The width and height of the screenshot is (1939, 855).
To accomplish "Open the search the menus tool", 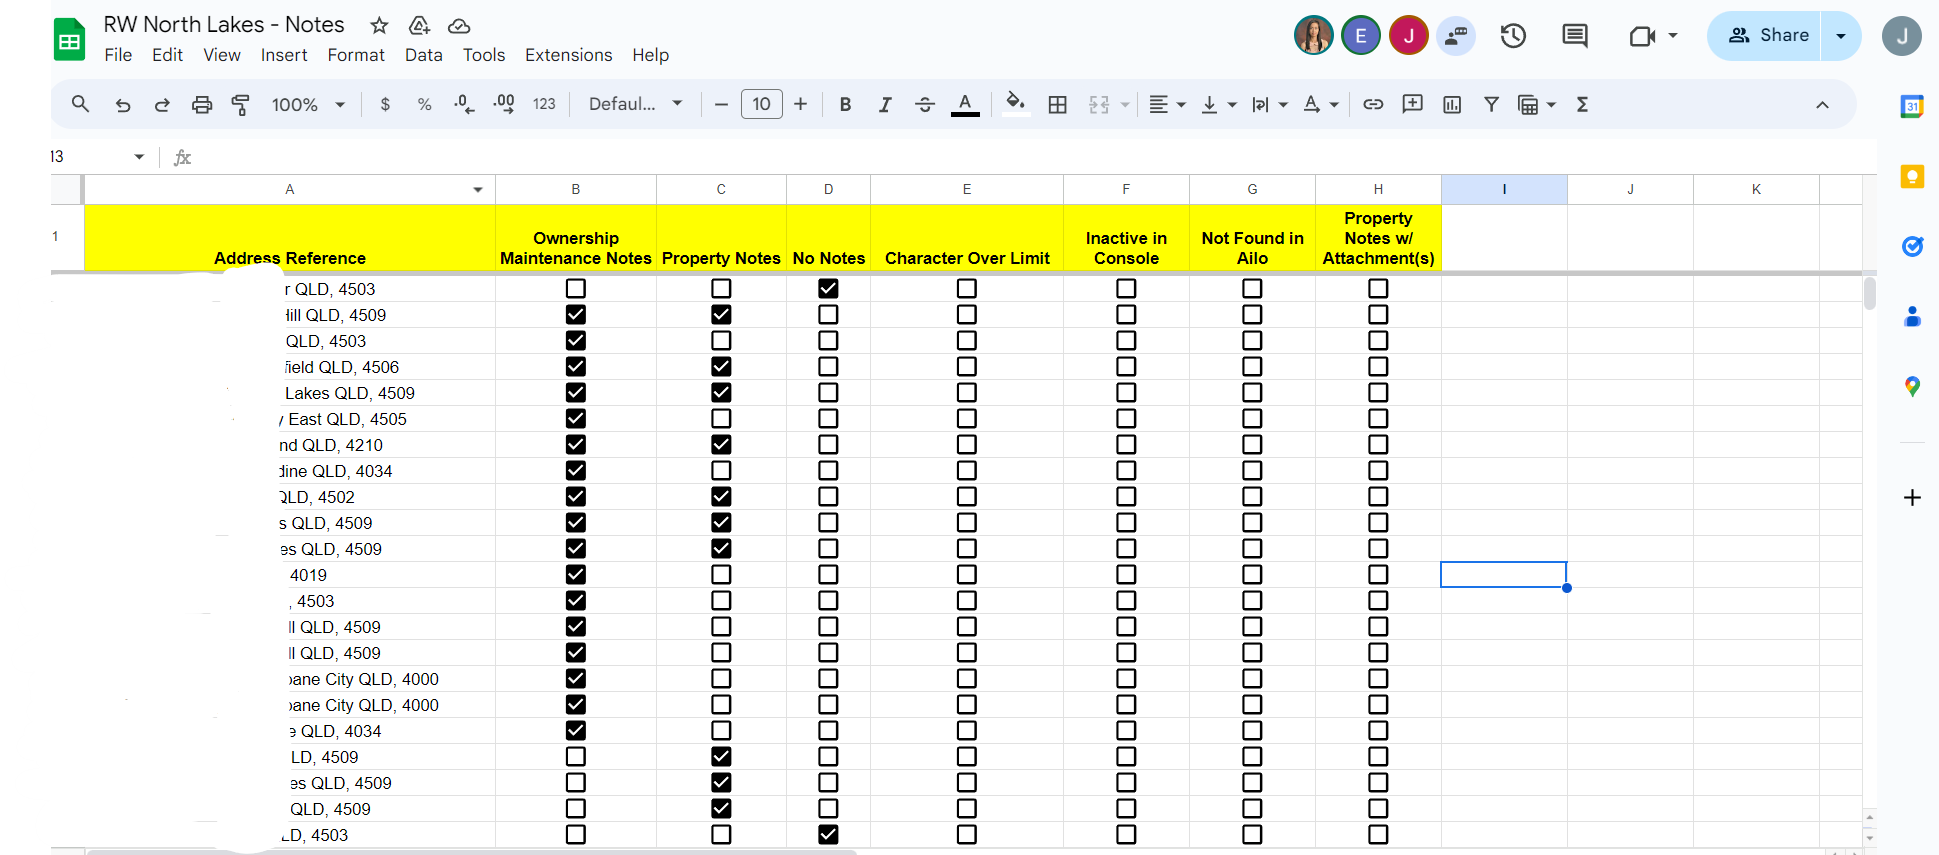I will coord(81,104).
